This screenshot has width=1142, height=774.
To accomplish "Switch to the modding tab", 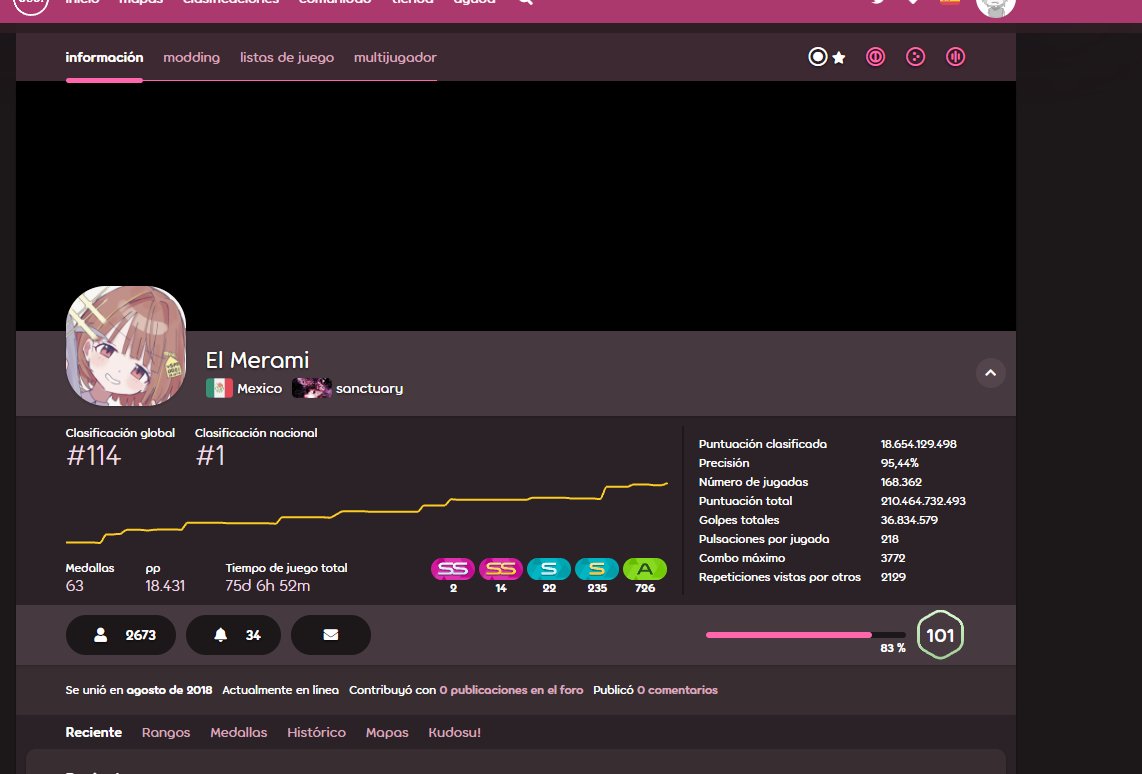I will pyautogui.click(x=191, y=57).
